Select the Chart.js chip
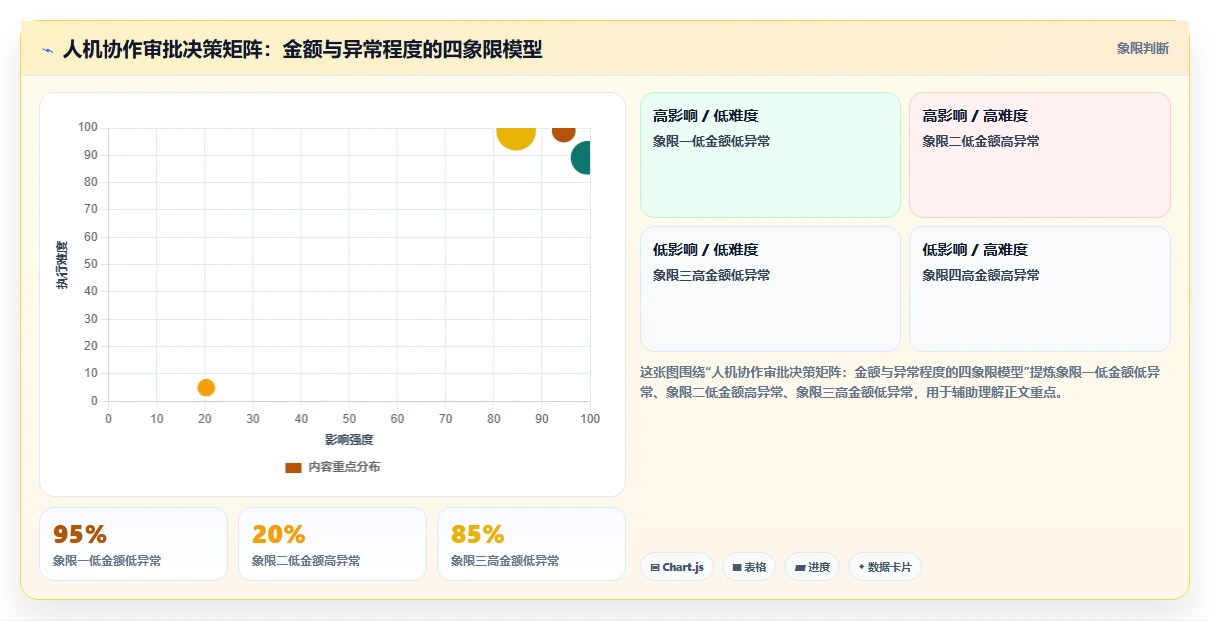This screenshot has width=1210, height=621. tap(677, 567)
